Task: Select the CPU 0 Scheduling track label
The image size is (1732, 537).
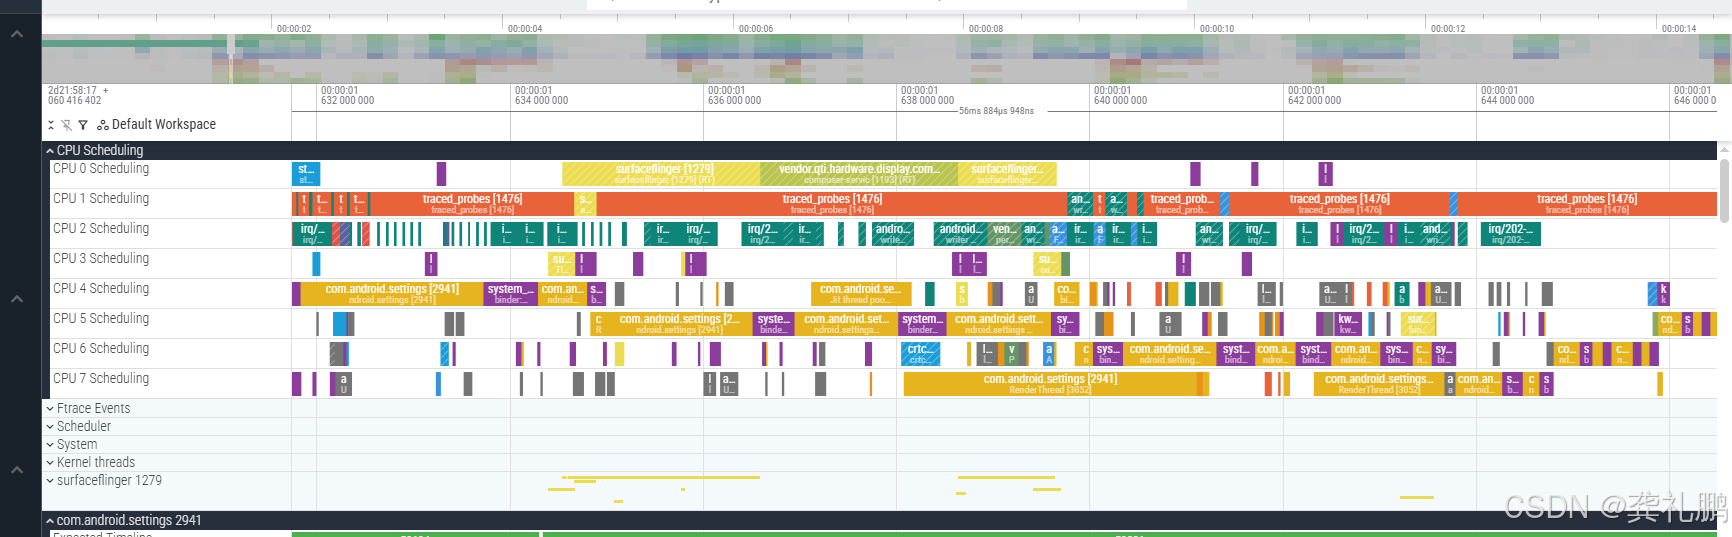Action: coord(101,169)
